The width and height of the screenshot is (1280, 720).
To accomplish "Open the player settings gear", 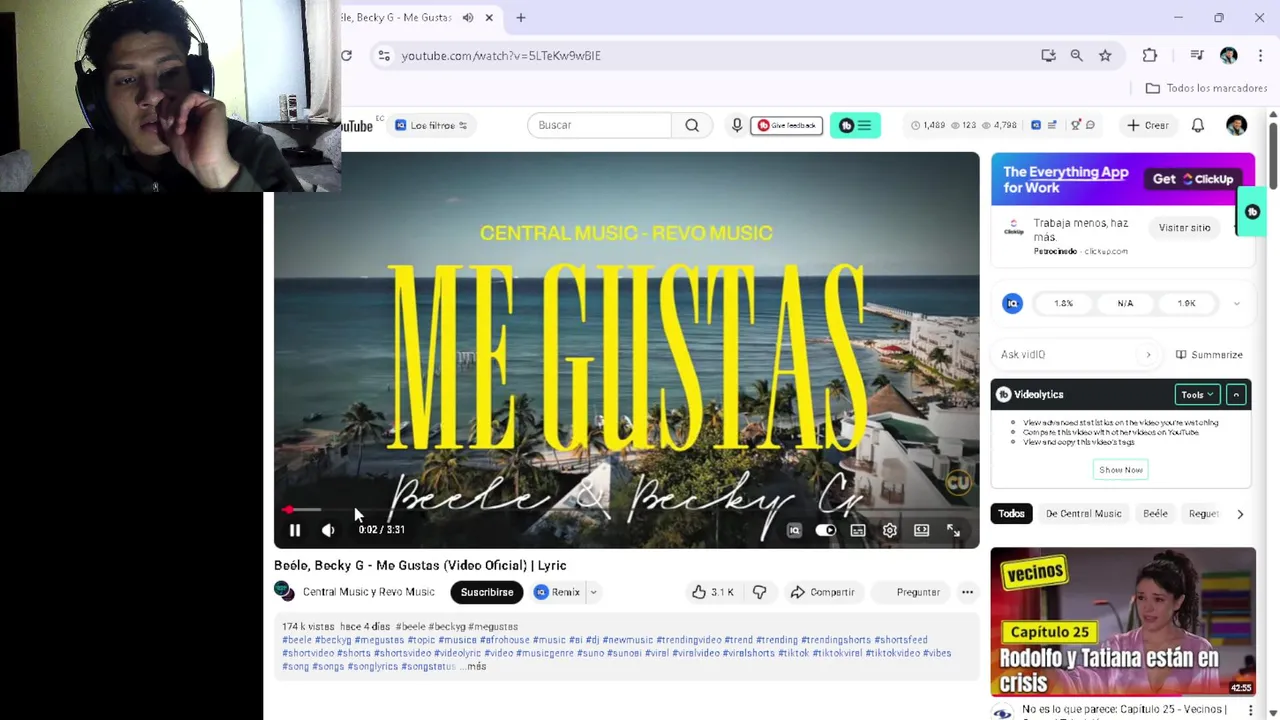I will point(890,530).
